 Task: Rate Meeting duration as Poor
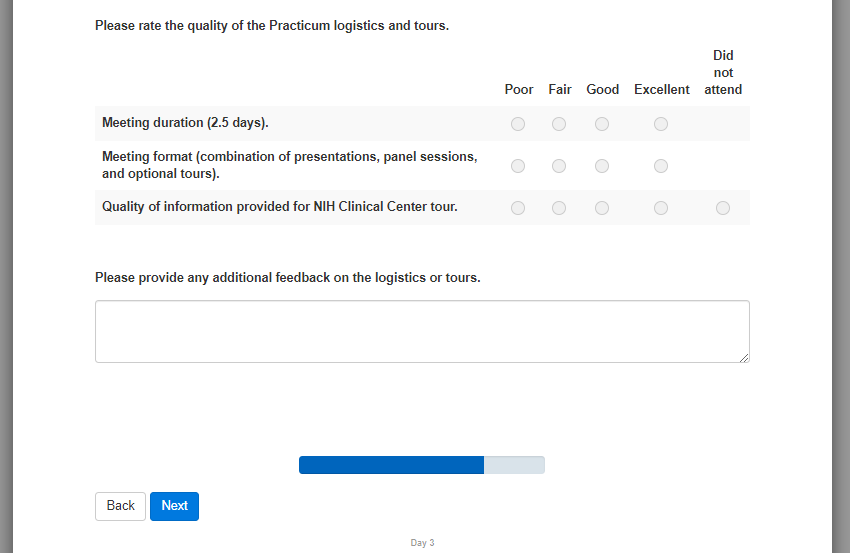click(x=518, y=124)
